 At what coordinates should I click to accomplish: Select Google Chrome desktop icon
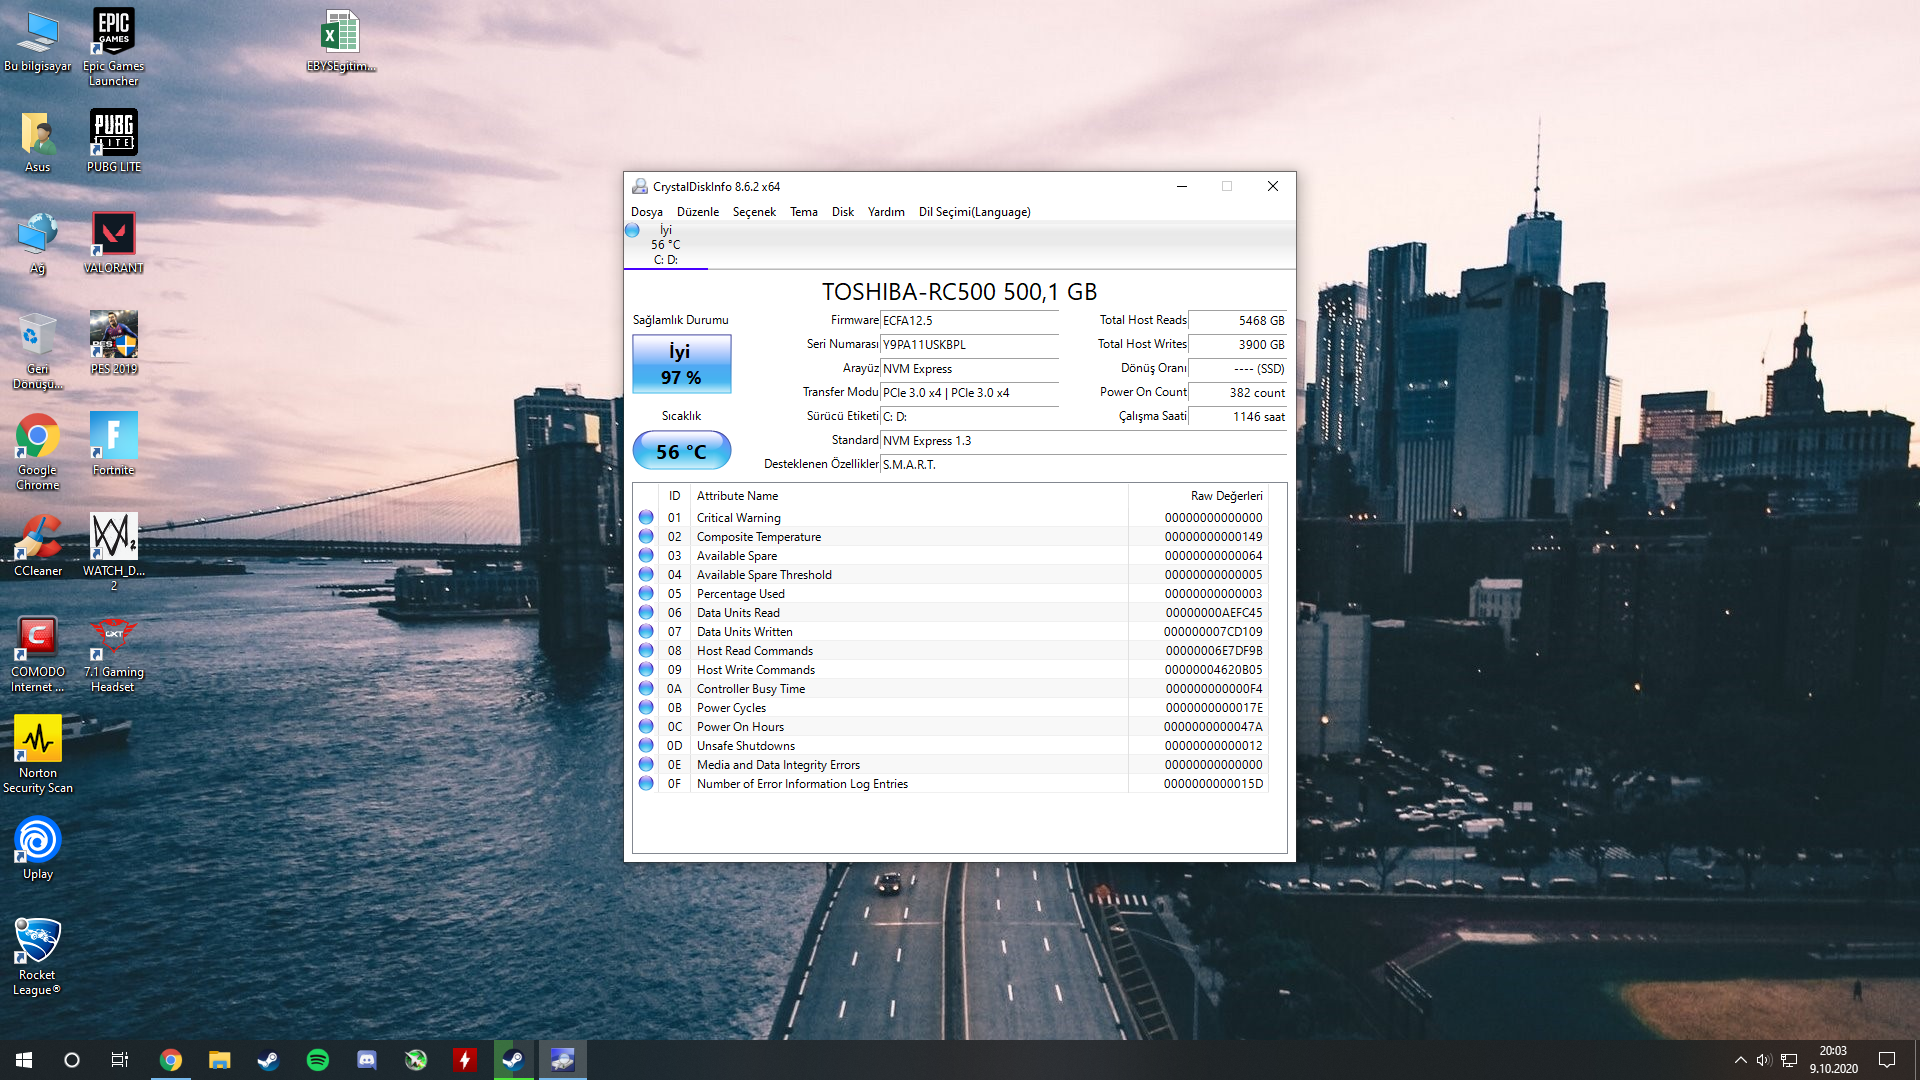(37, 452)
